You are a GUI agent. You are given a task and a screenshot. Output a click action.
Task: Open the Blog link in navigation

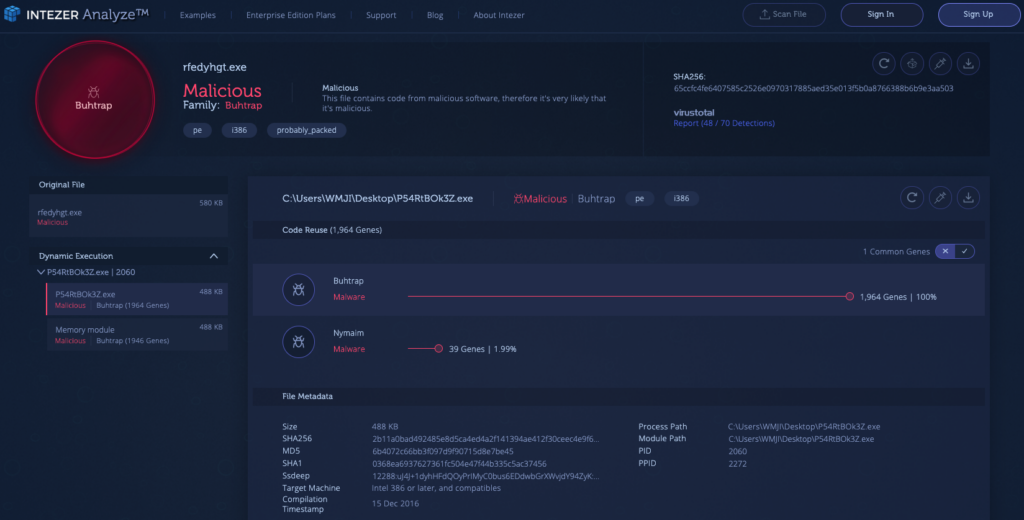click(435, 15)
